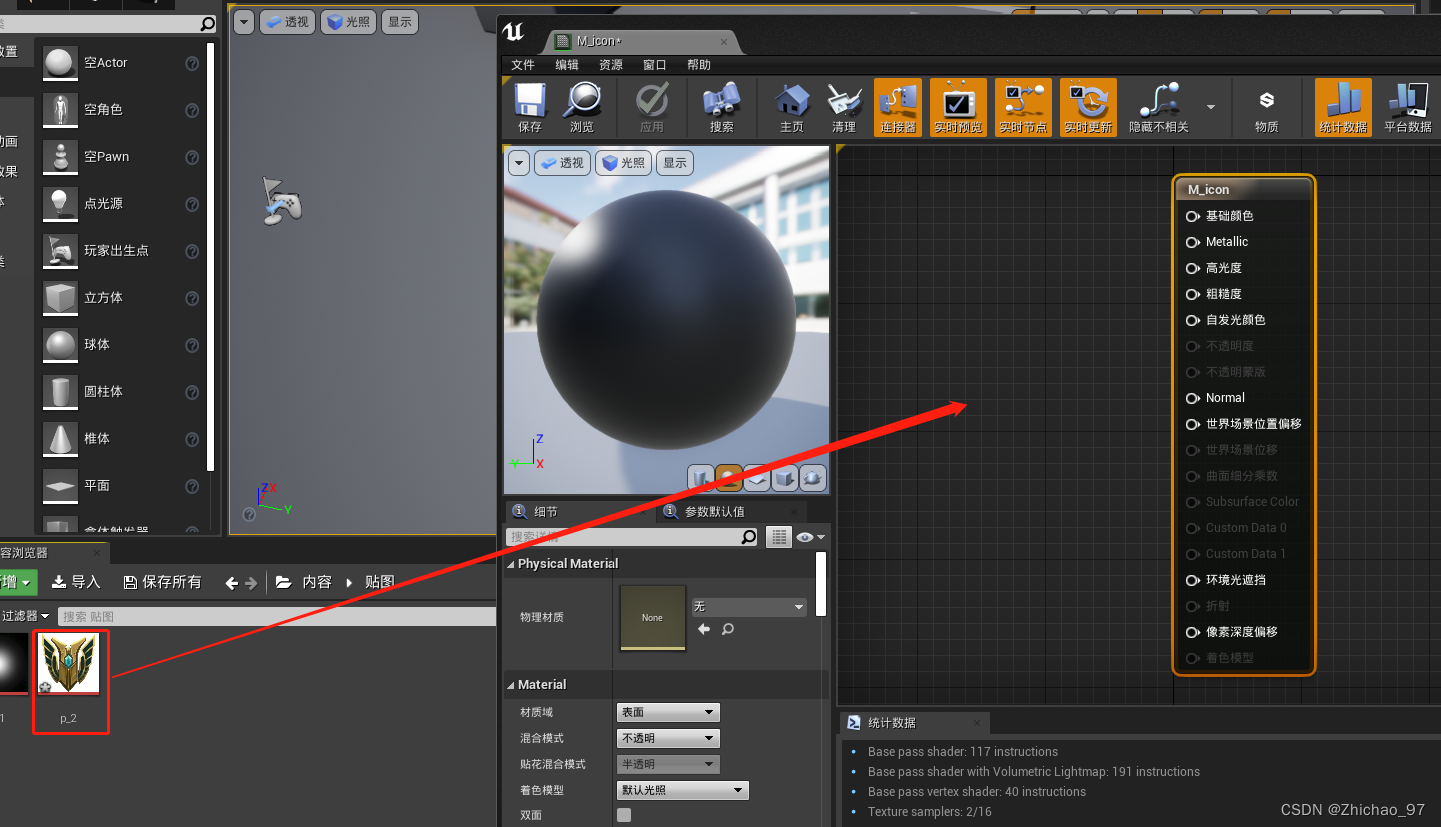Open 搜索 (Search) binoculars tool

pos(721,107)
